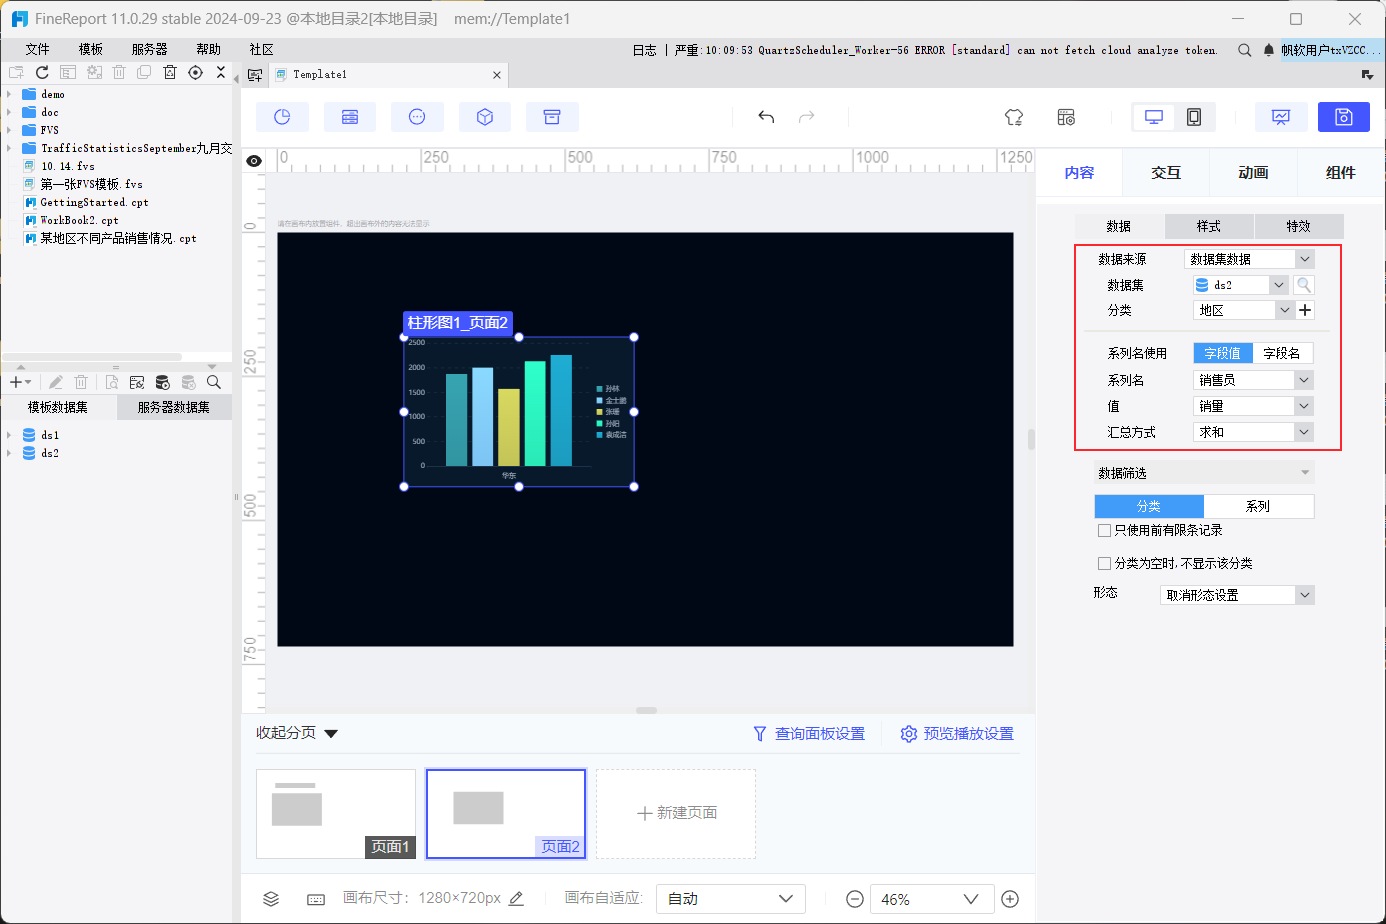This screenshot has height=924, width=1386.
Task: Open the table-settings gear icon
Action: tap(1066, 117)
